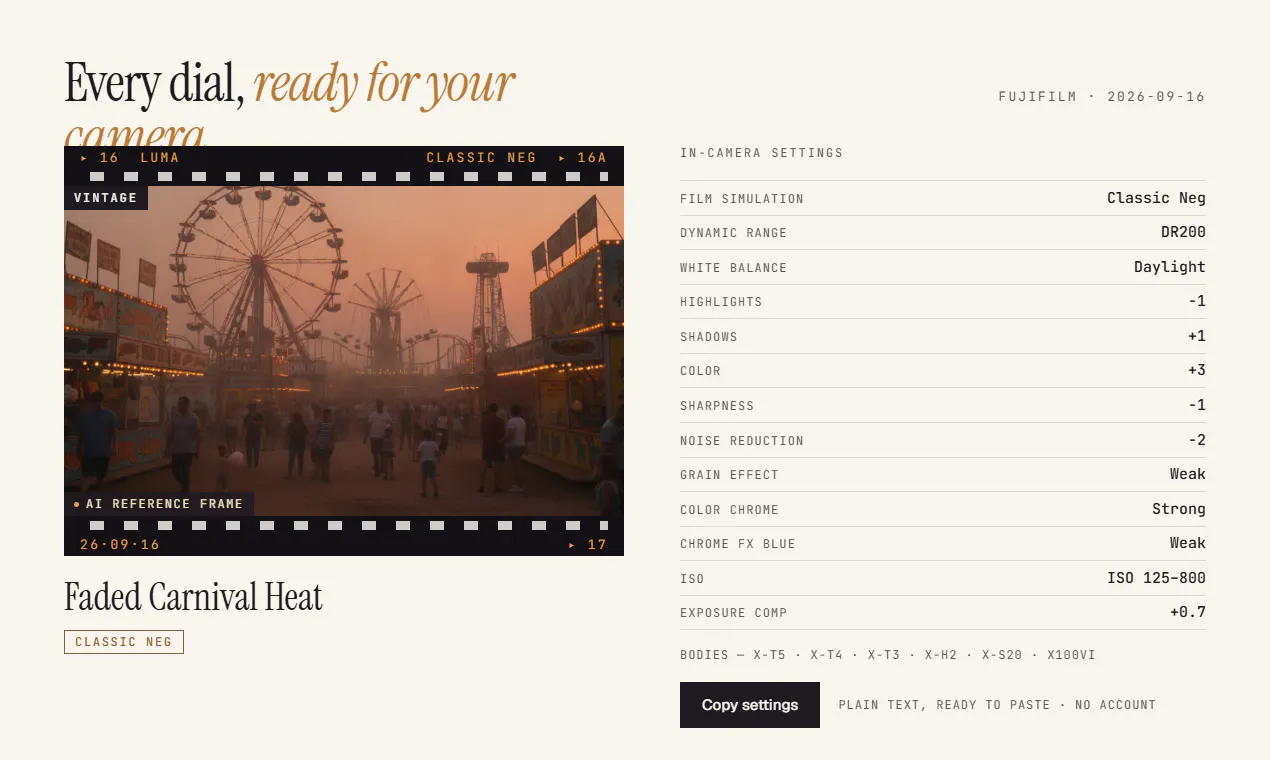Open the carnival ferris wheel reference photo
Viewport: 1270px width, 760px height.
click(344, 351)
